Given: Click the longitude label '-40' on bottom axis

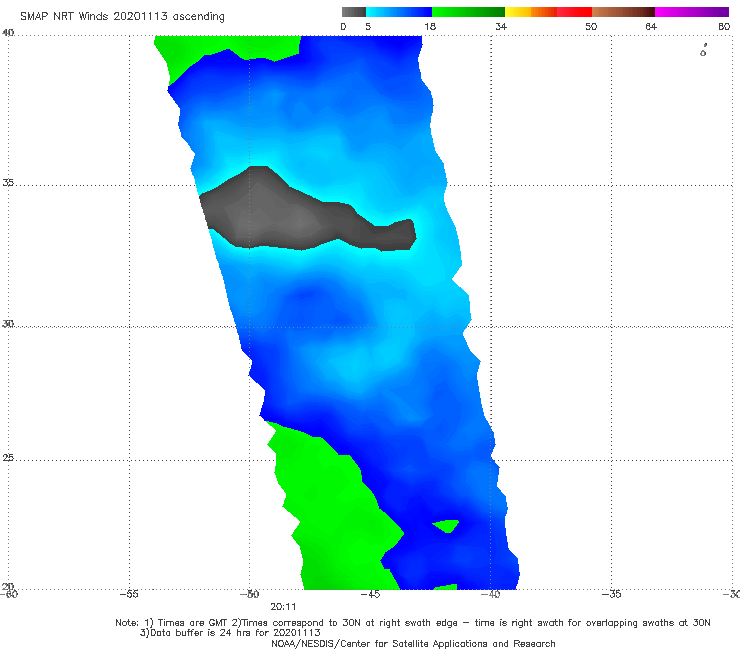Looking at the screenshot, I should [x=491, y=594].
